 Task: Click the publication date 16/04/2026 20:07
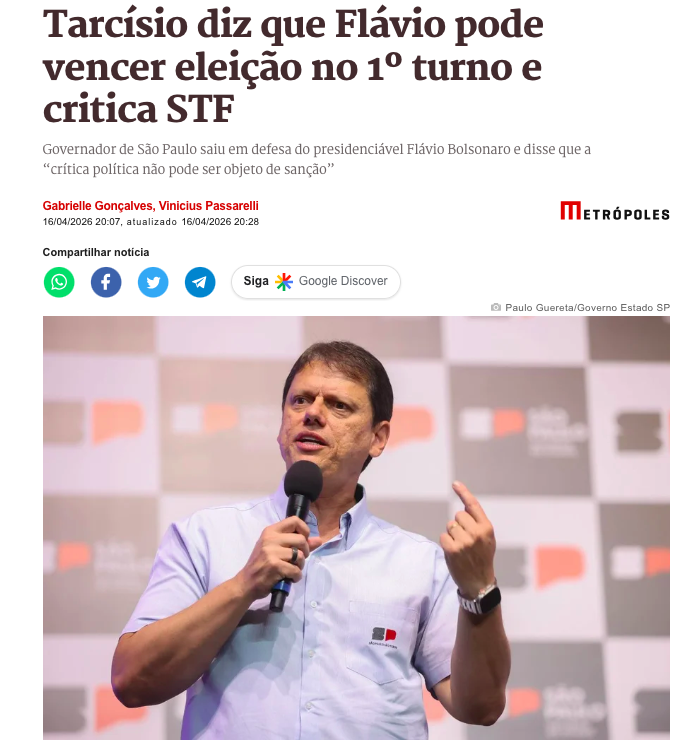(82, 222)
